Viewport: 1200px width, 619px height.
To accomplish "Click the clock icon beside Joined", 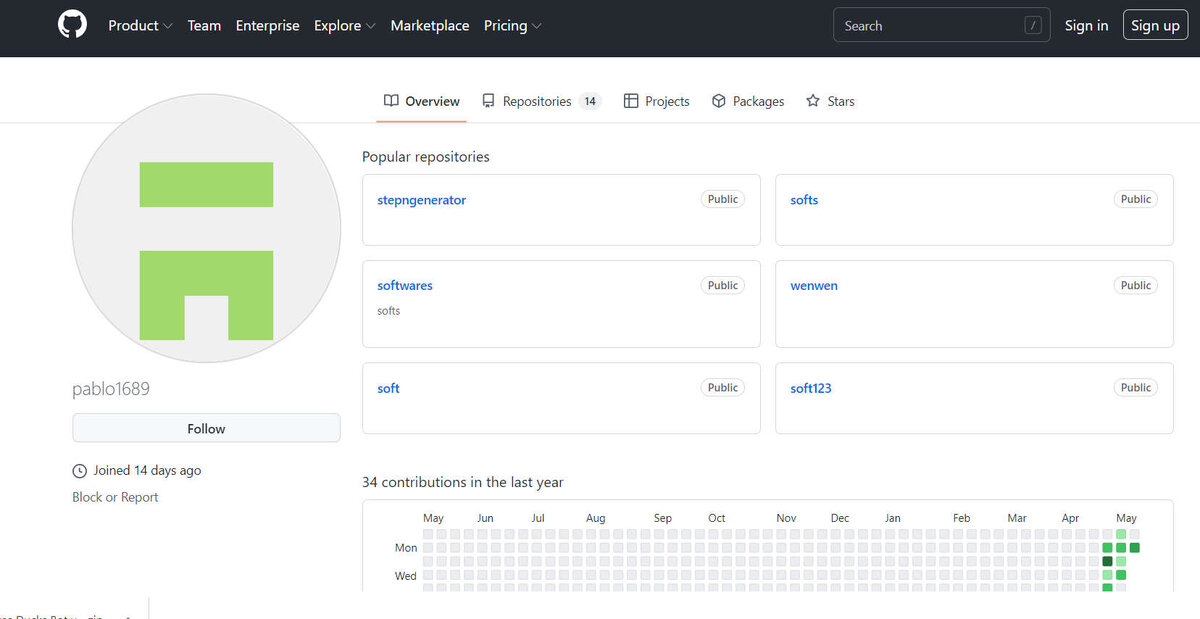I will click(80, 471).
